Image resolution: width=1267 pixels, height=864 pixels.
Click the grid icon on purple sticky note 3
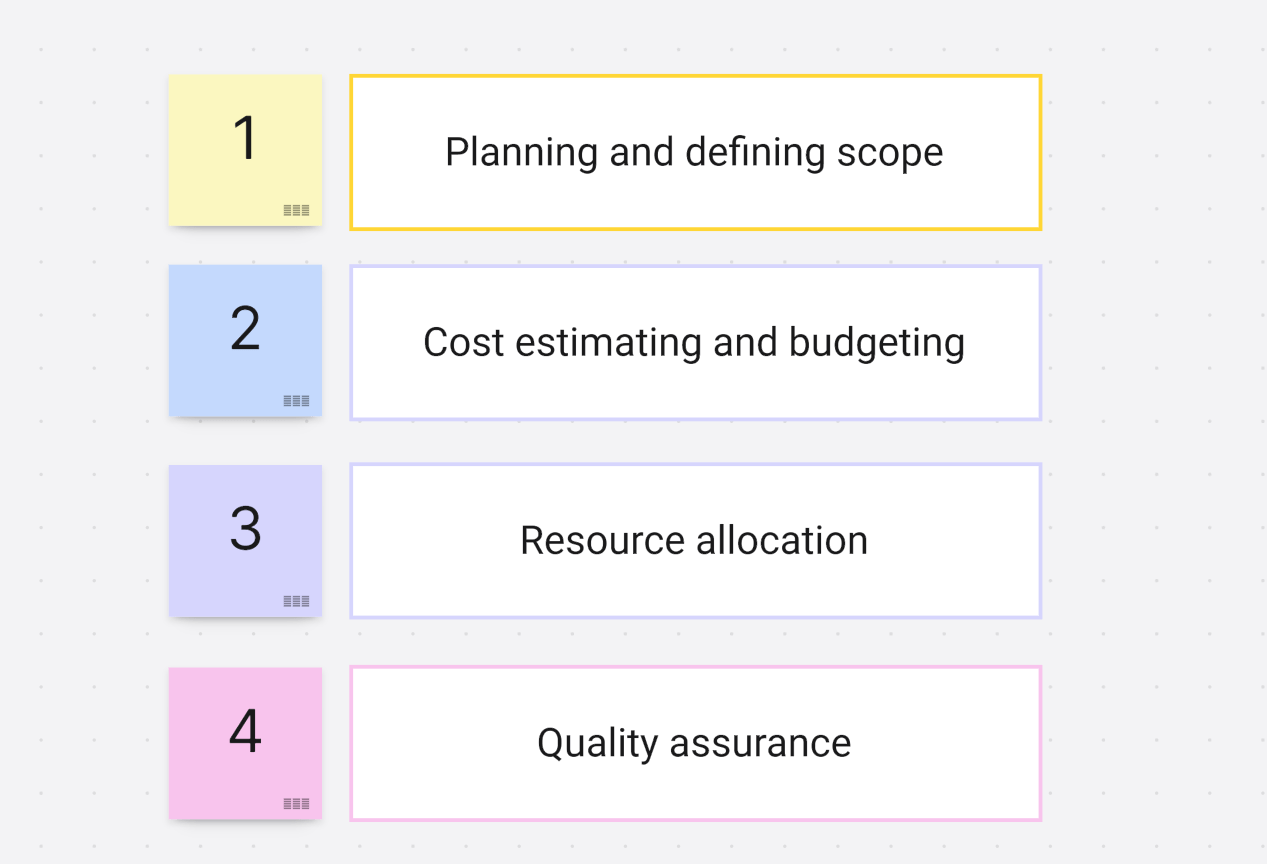(296, 601)
